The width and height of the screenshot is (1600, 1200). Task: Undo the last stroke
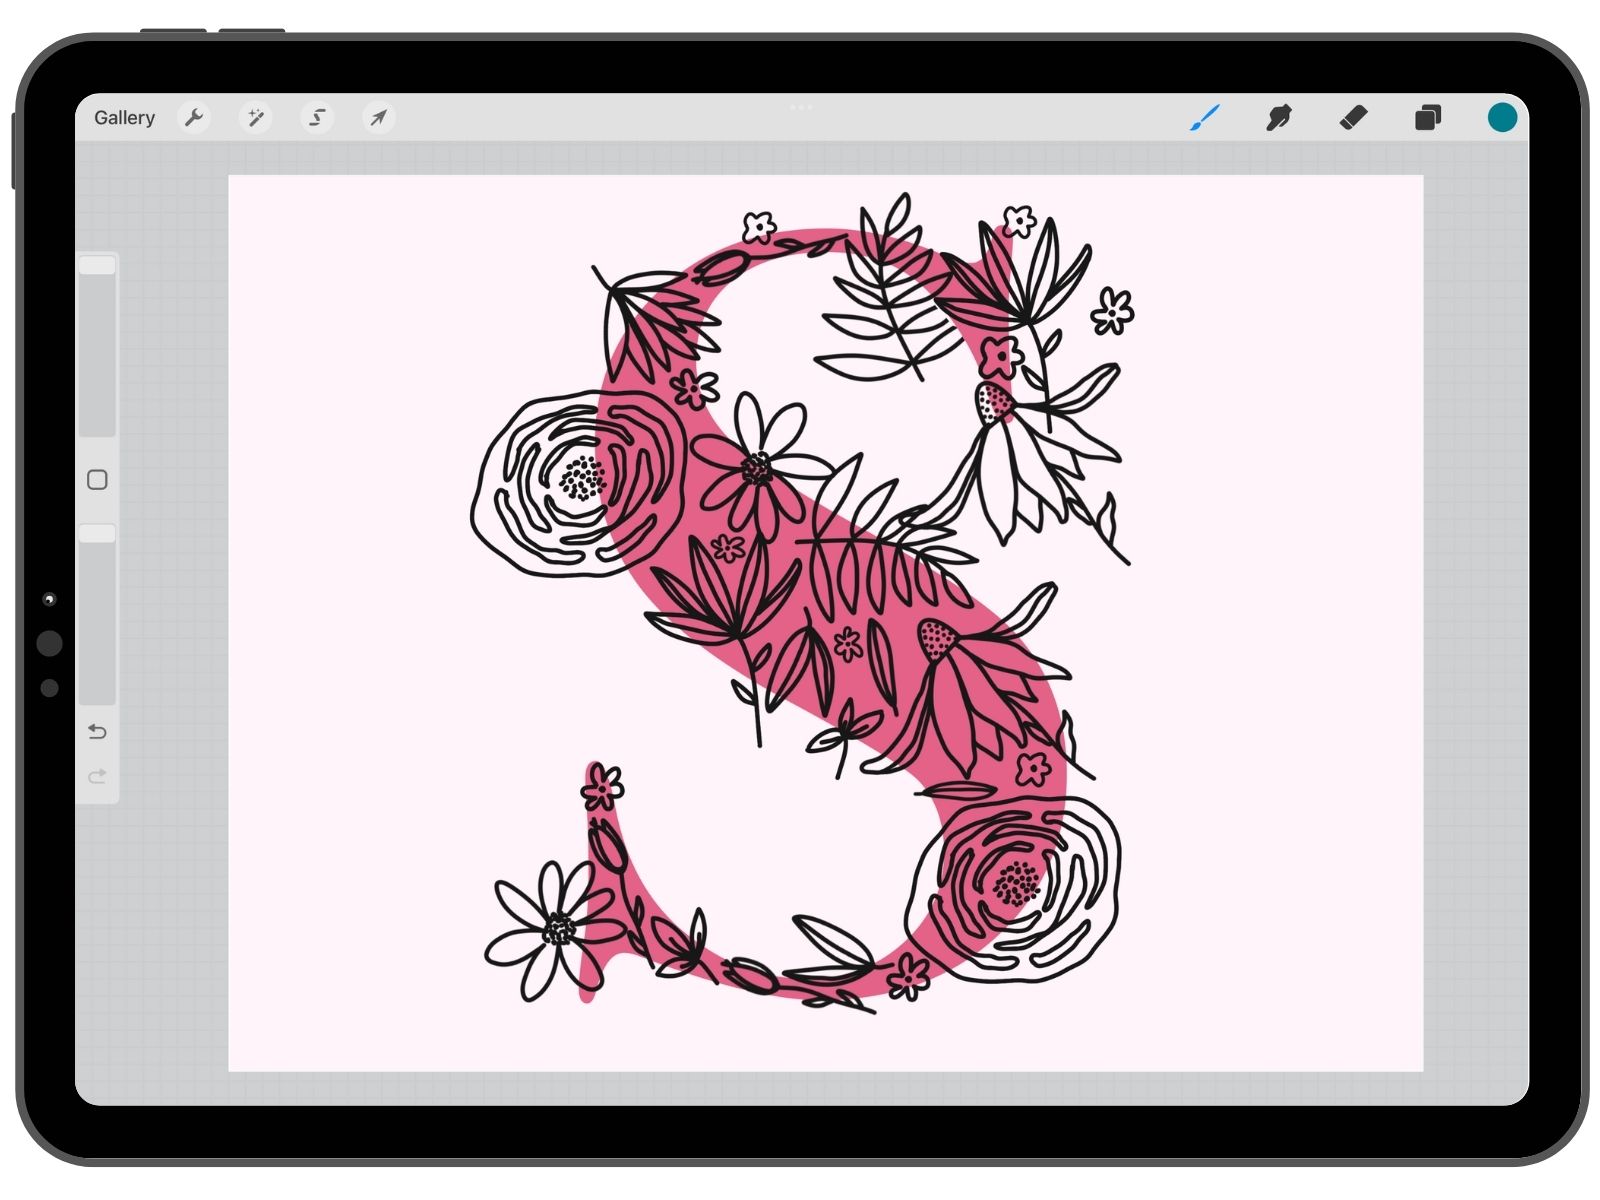(97, 732)
